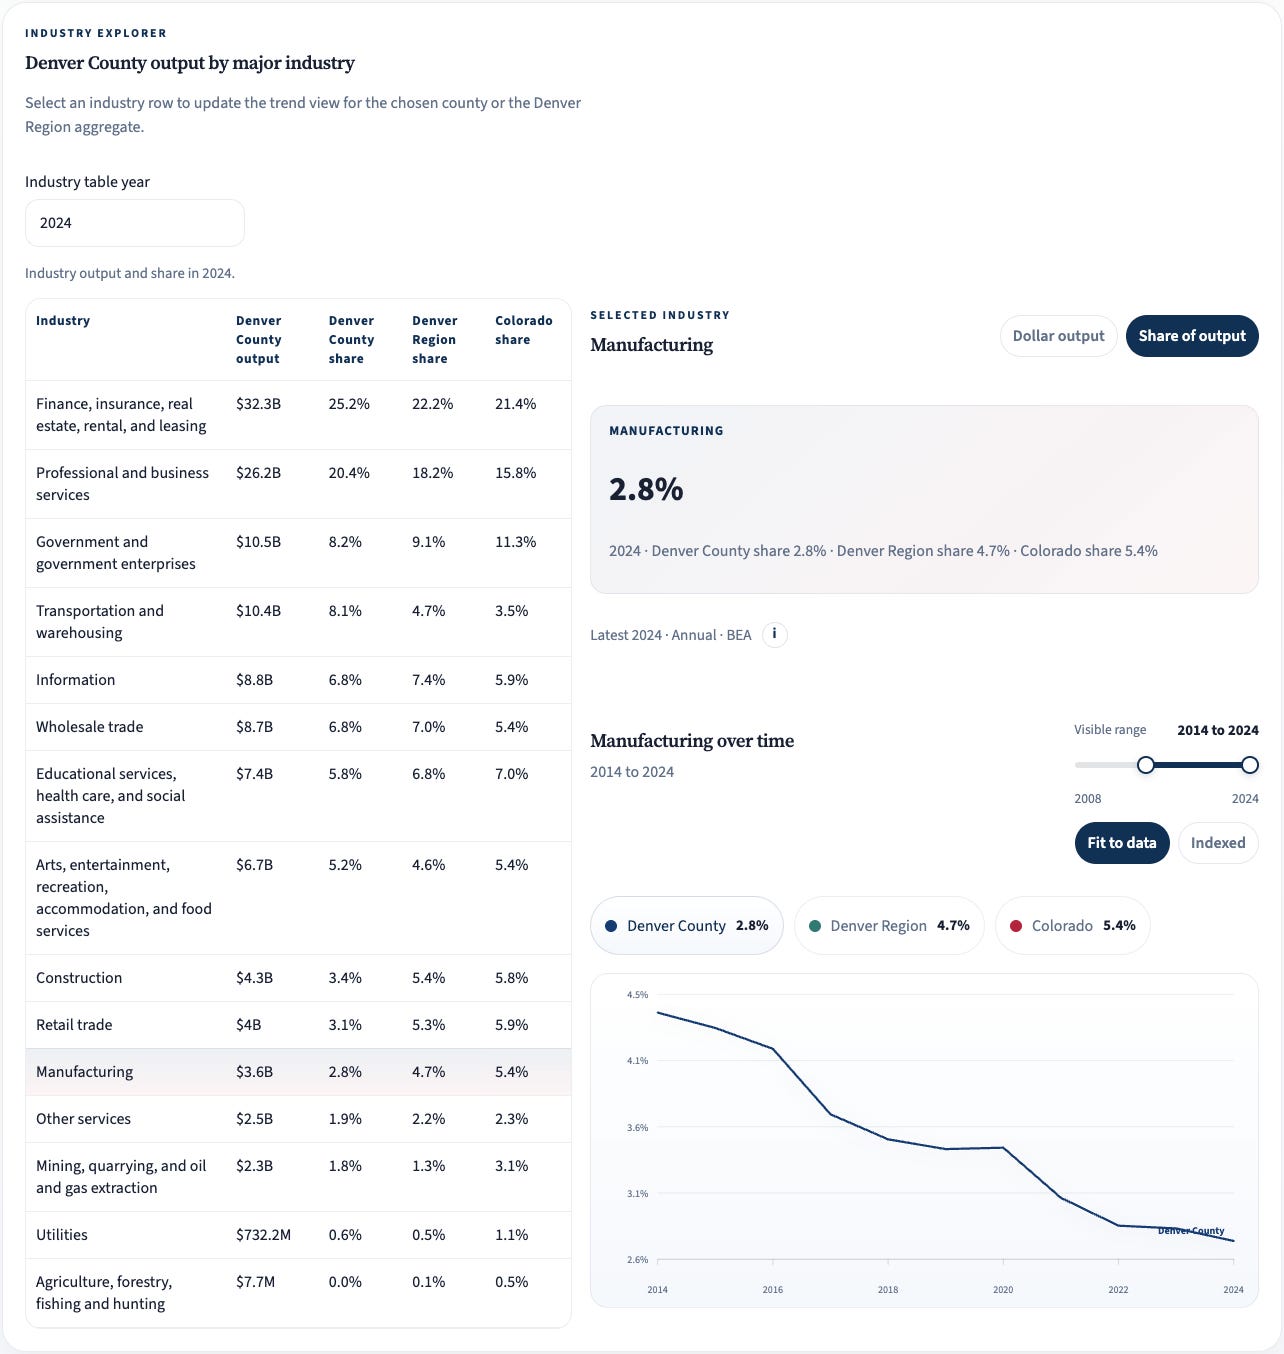Image resolution: width=1284 pixels, height=1354 pixels.
Task: Select Educational services, health care row
Action: coord(298,796)
